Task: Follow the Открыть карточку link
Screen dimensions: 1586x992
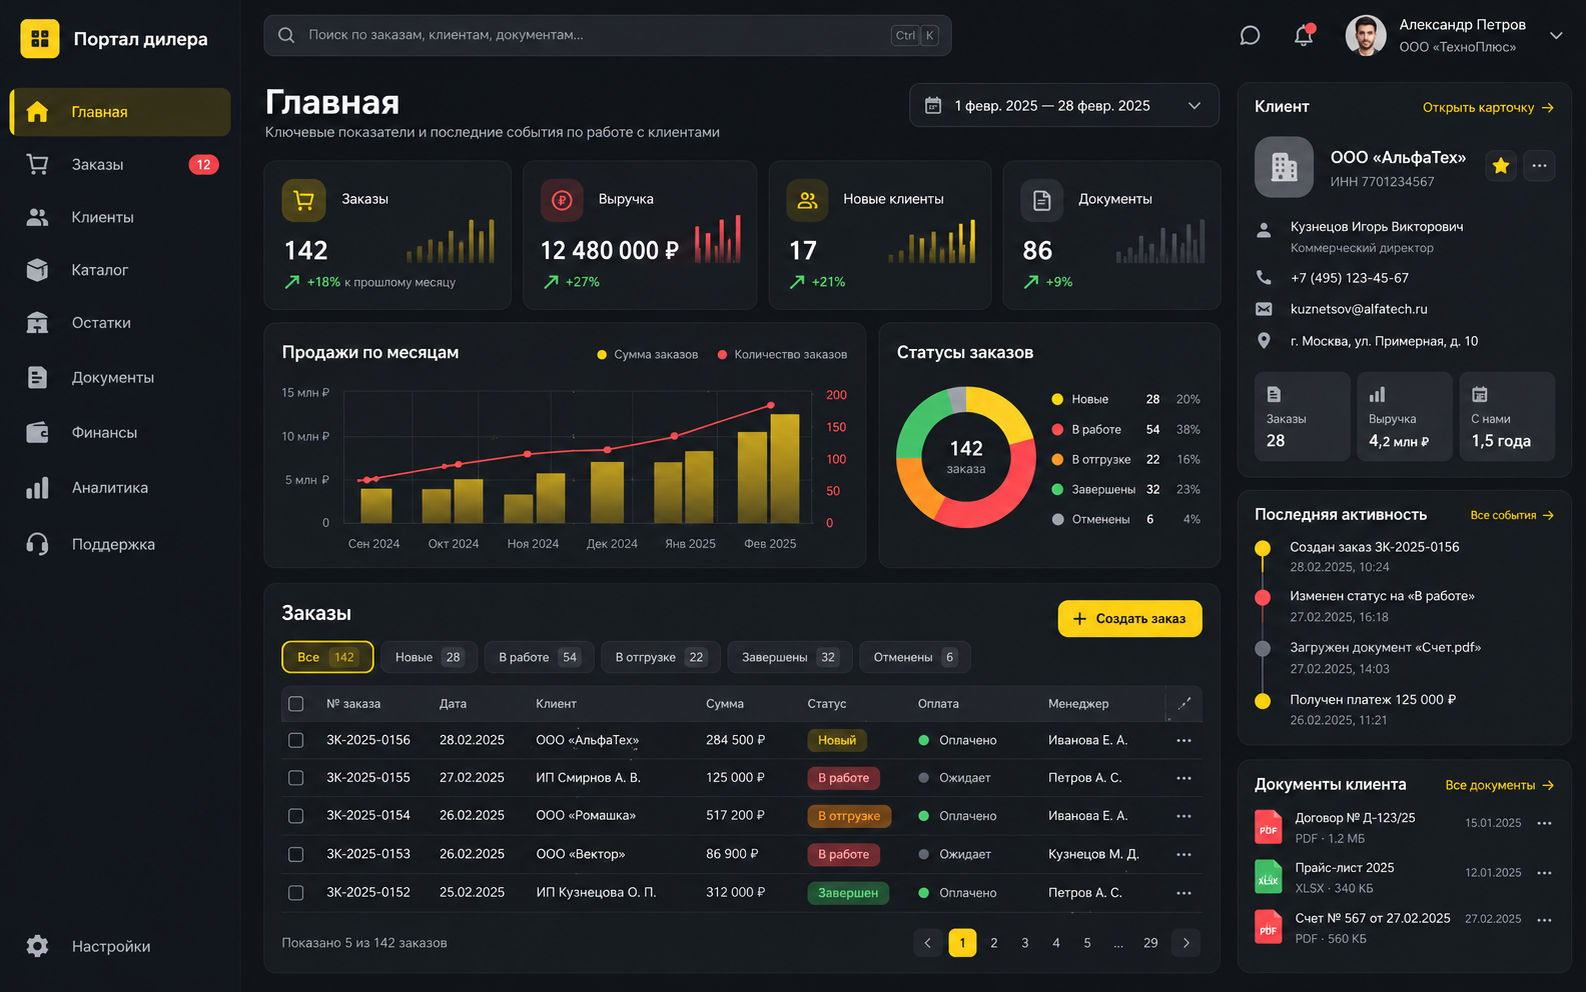Action: [x=1488, y=108]
